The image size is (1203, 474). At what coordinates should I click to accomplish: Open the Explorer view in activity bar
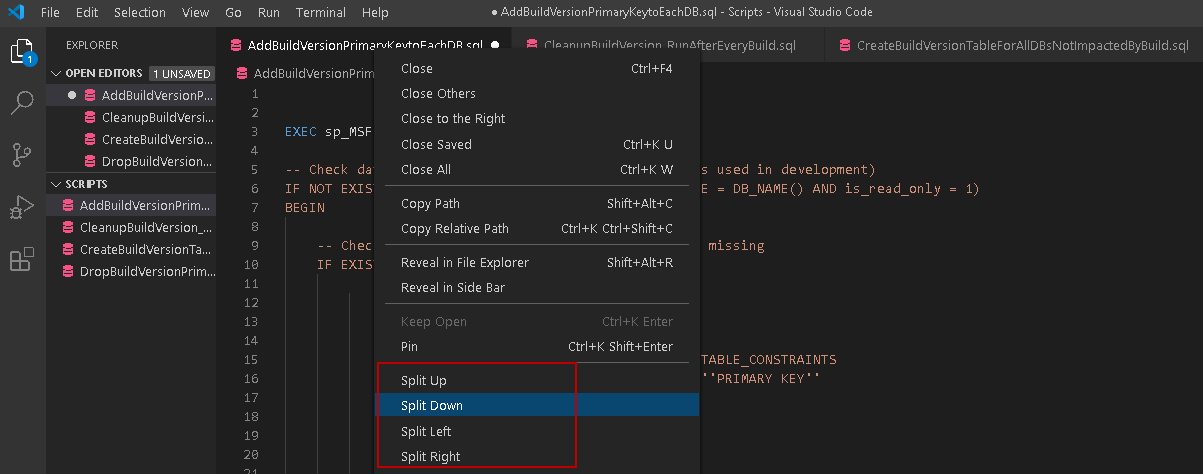22,52
